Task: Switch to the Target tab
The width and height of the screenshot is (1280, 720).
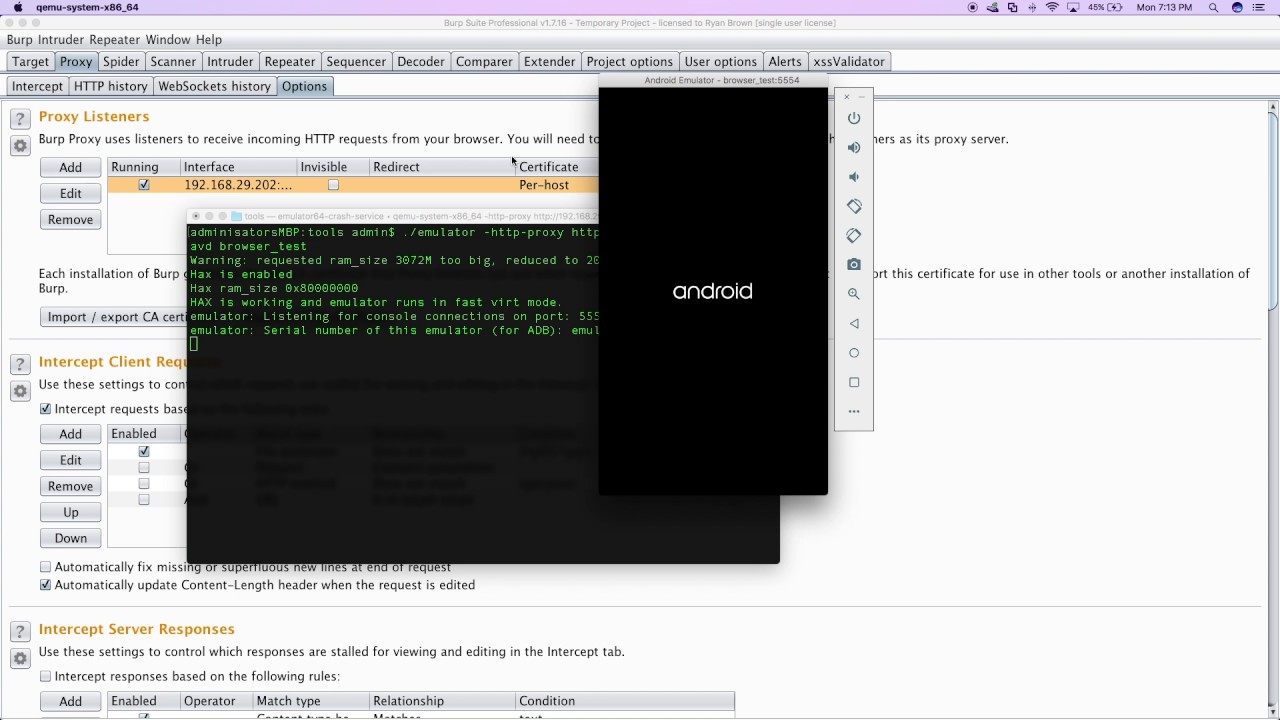Action: [30, 62]
